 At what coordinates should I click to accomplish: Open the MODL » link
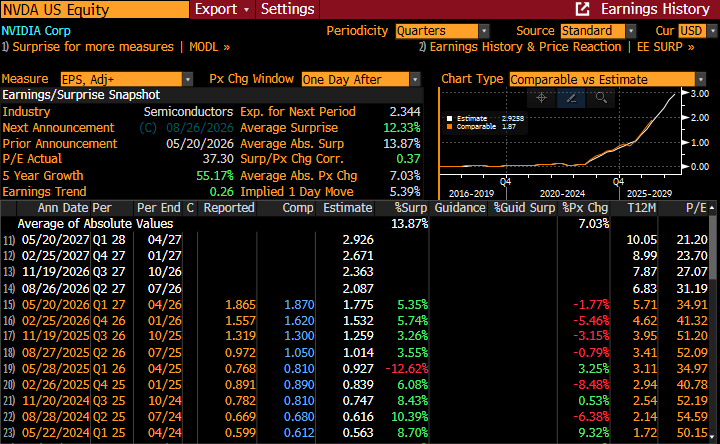(x=209, y=47)
